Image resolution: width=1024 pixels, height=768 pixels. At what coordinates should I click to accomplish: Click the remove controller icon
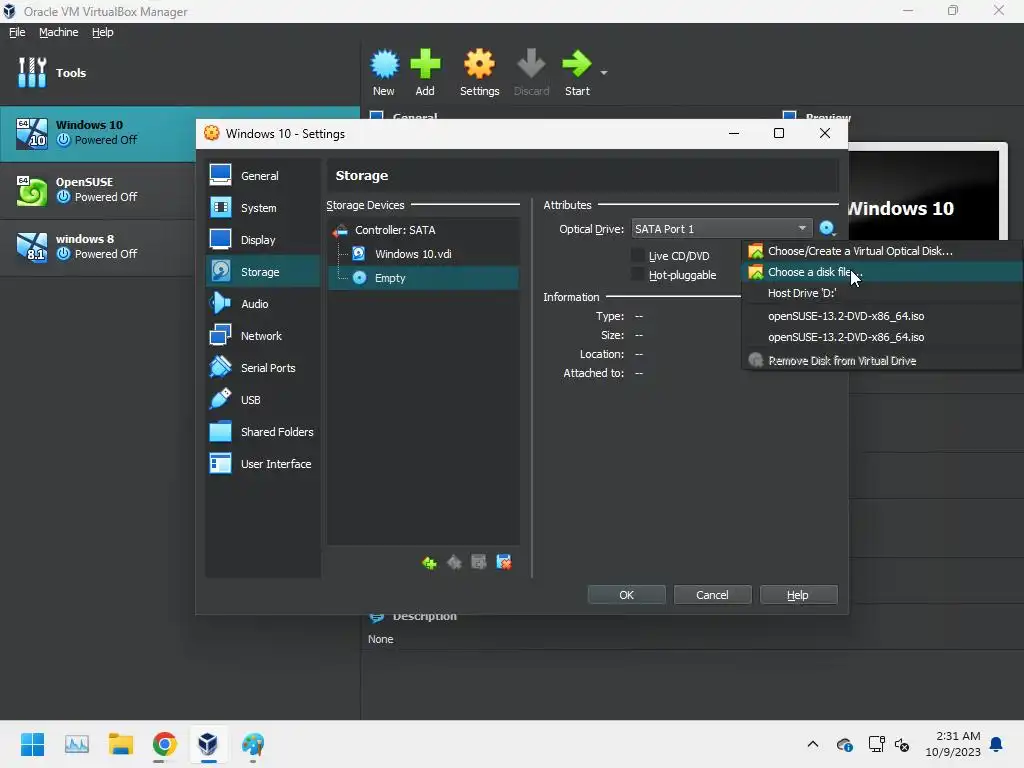click(x=454, y=562)
